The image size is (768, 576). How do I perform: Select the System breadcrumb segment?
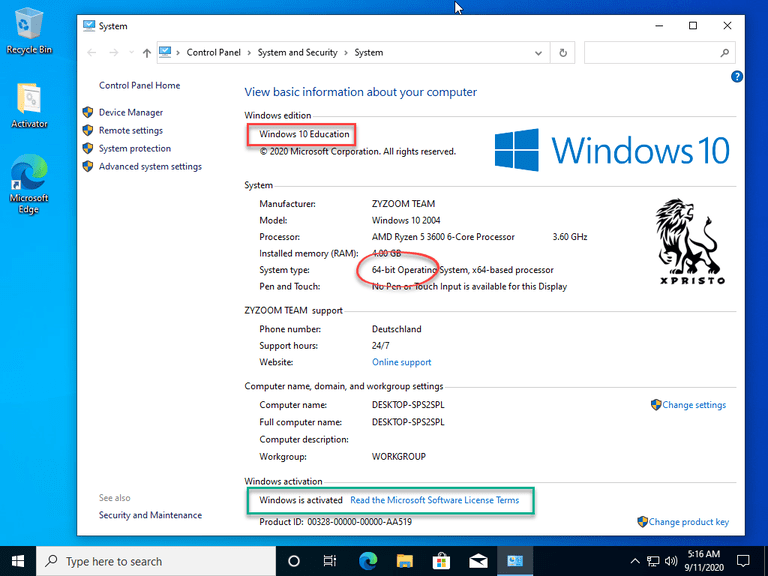click(x=369, y=52)
